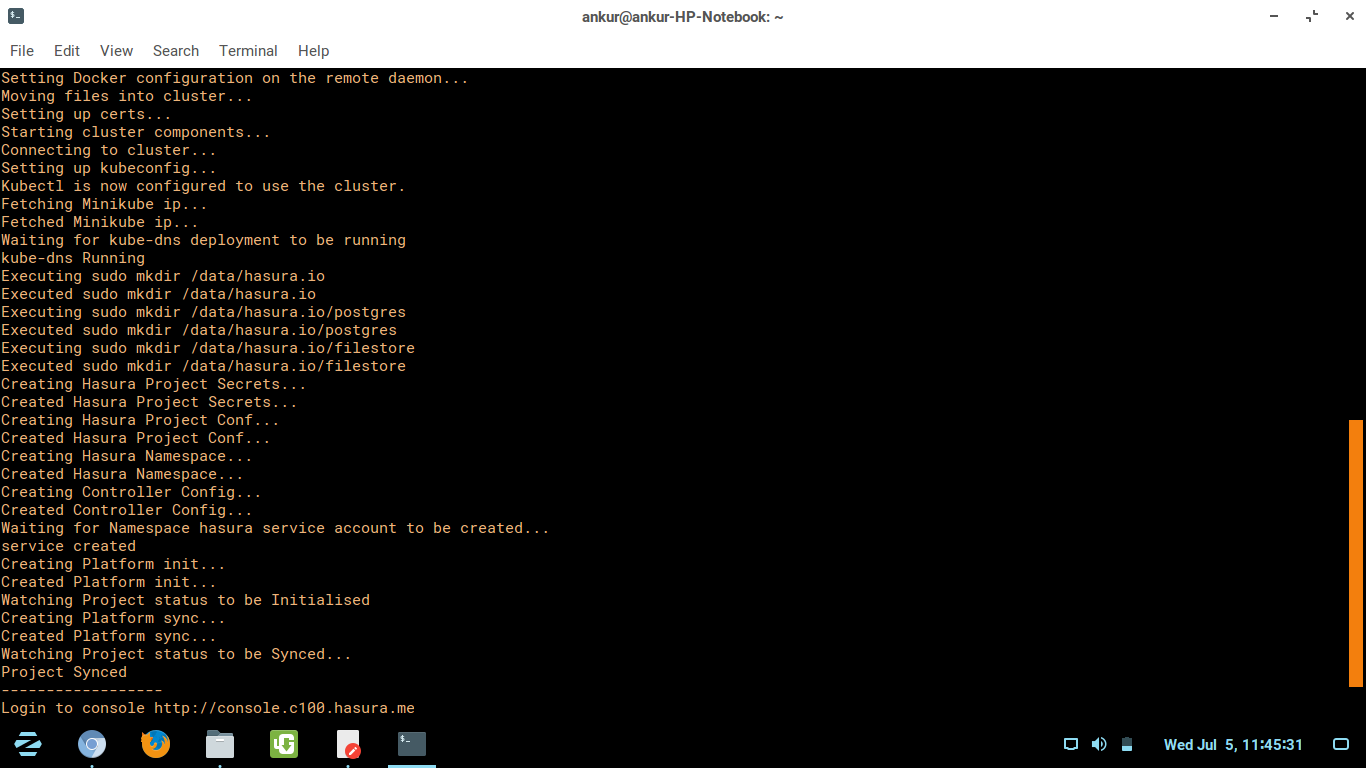Click the 'Moving files into cluster...' line
1366x768 pixels.
tap(127, 96)
